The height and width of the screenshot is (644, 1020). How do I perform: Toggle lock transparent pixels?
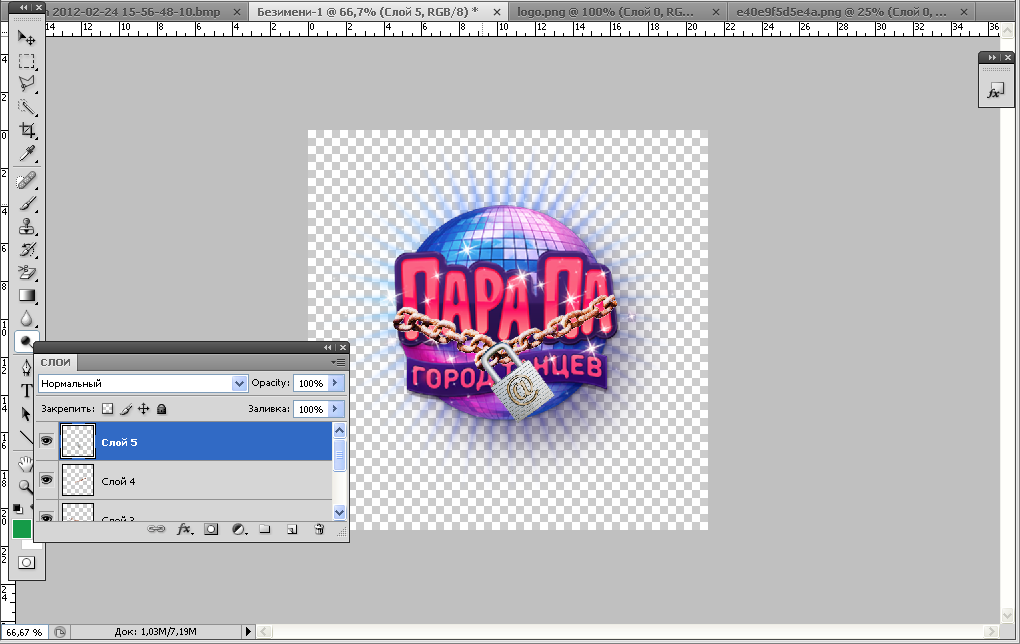tap(107, 409)
